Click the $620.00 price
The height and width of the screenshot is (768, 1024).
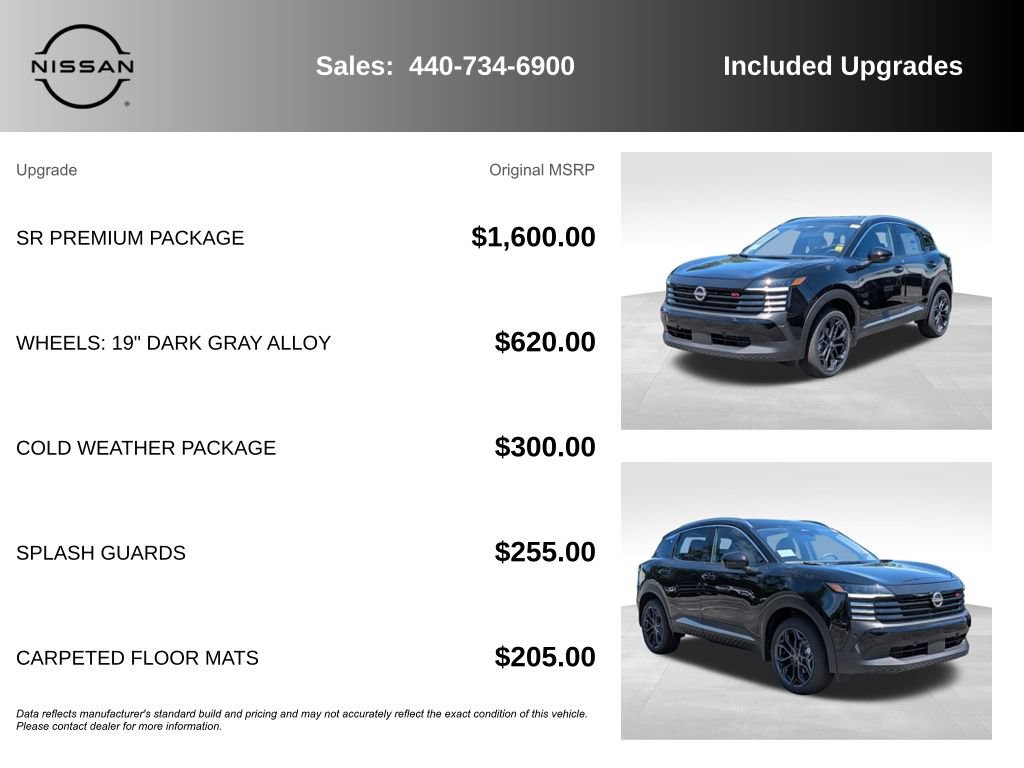[545, 342]
